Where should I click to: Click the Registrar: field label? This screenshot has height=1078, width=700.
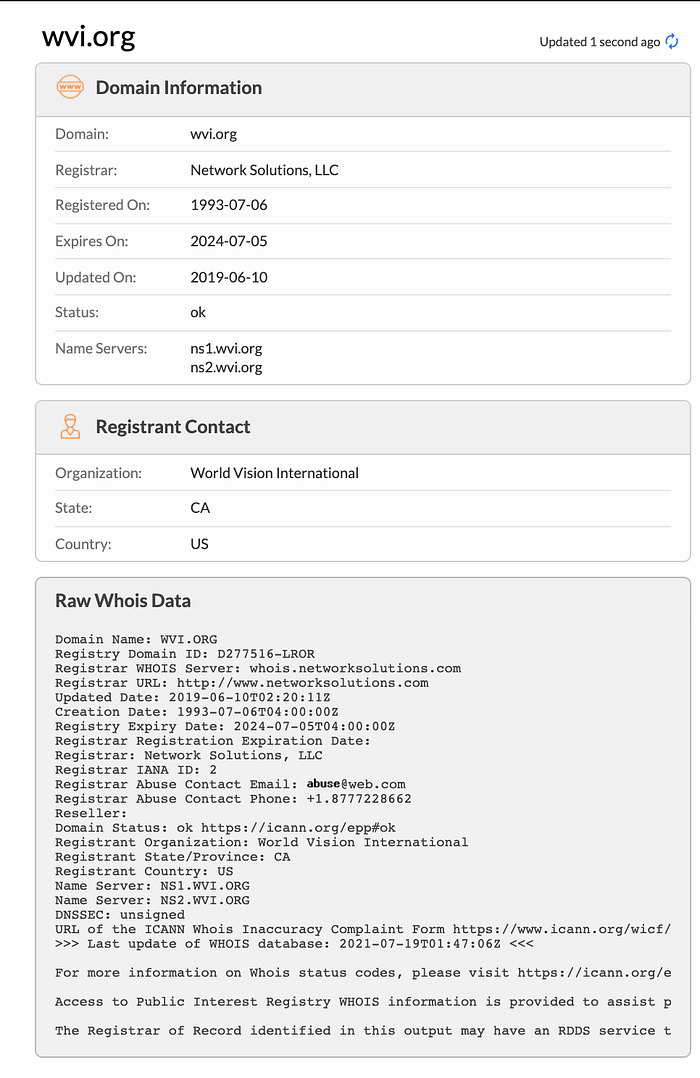86,170
